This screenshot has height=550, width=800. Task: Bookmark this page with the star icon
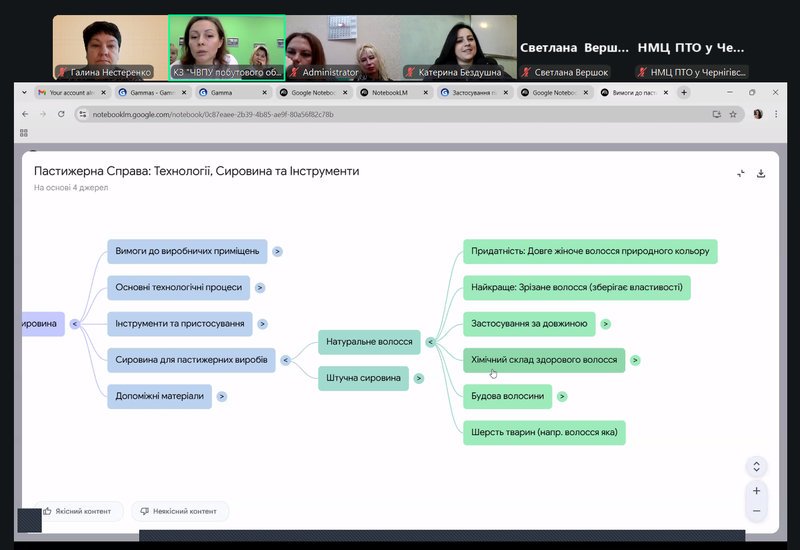(733, 114)
